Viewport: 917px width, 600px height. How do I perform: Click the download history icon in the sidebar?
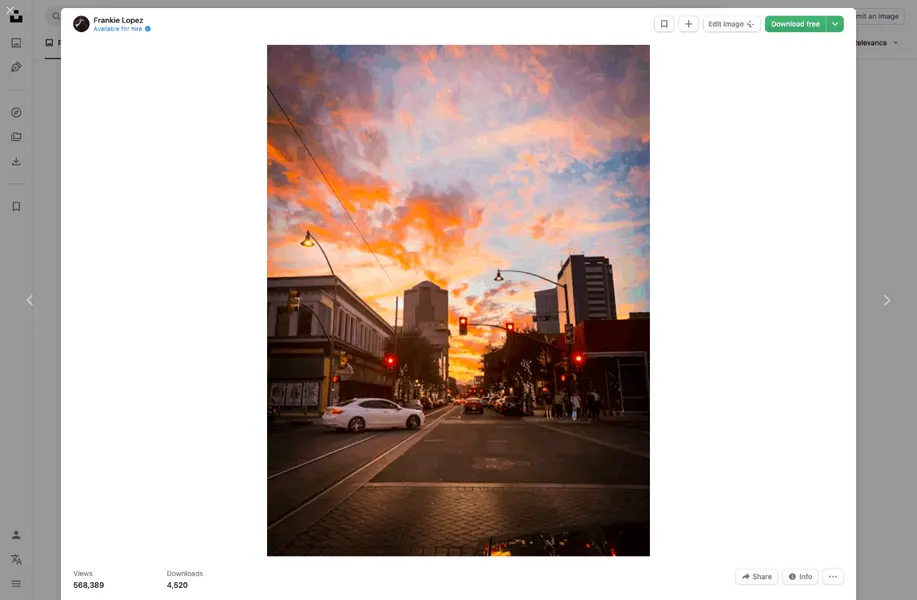pos(16,161)
